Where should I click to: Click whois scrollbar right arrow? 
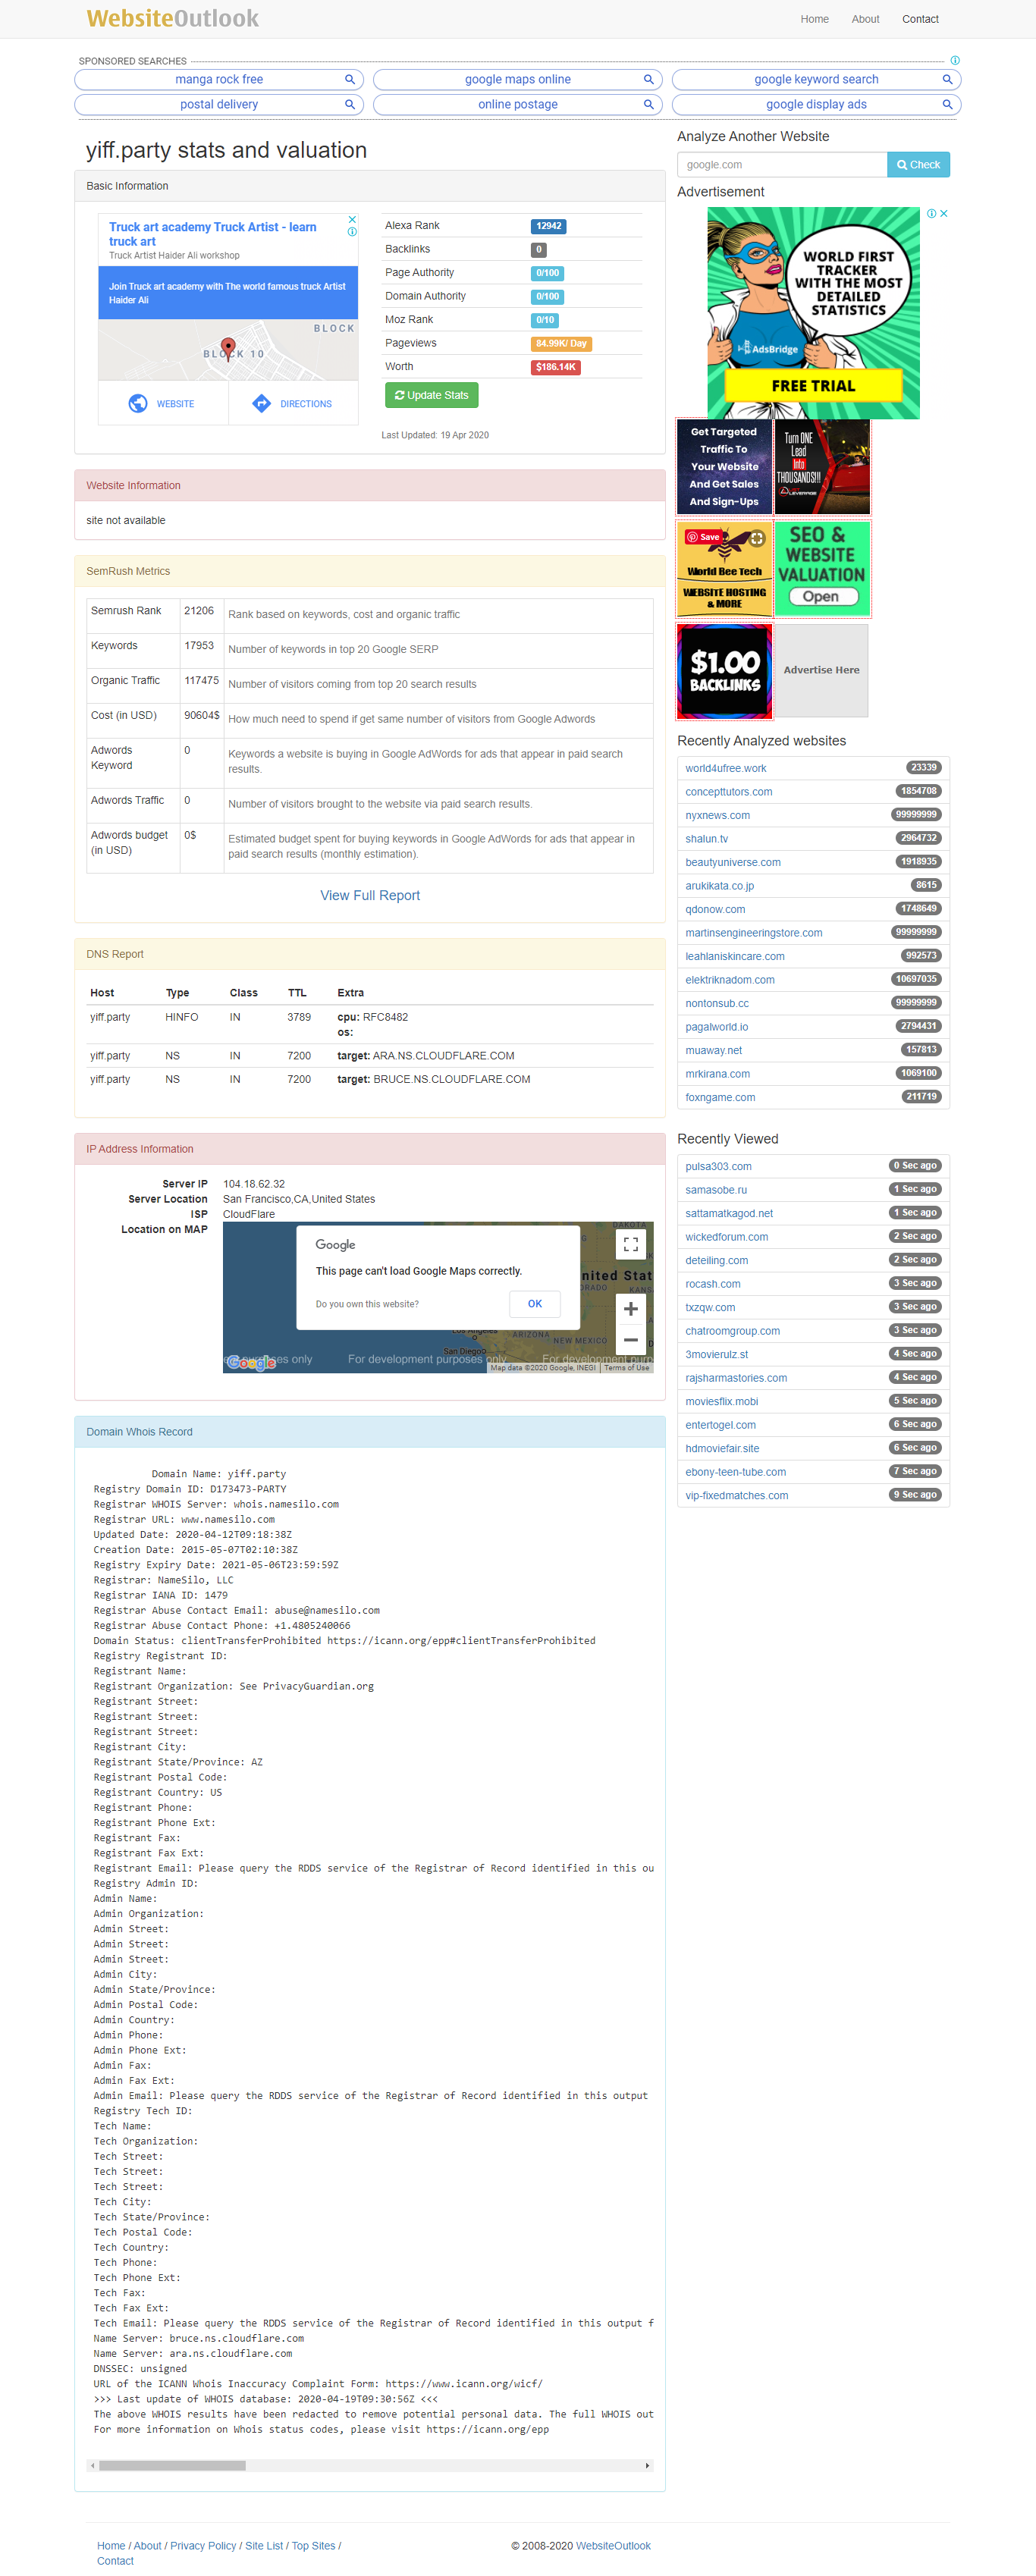point(648,2465)
